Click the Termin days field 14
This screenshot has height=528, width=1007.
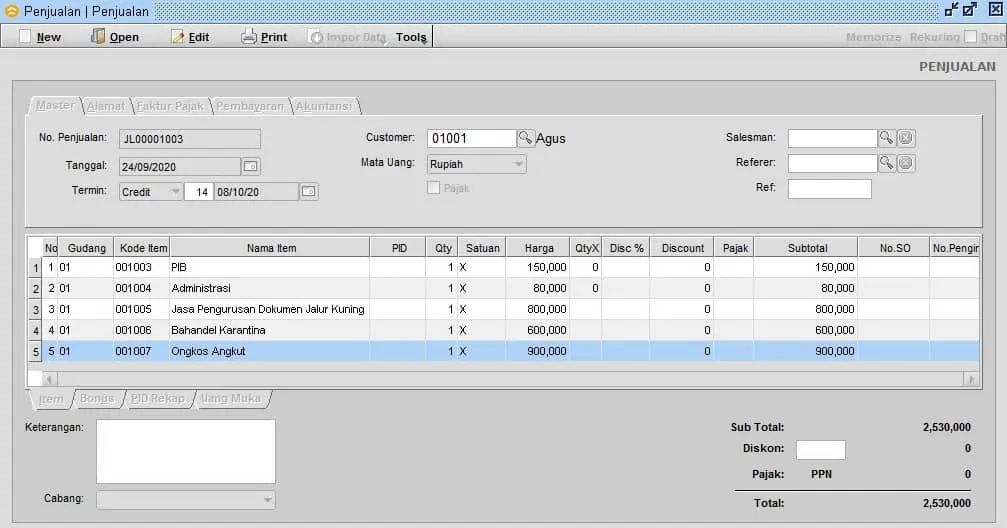(x=199, y=191)
